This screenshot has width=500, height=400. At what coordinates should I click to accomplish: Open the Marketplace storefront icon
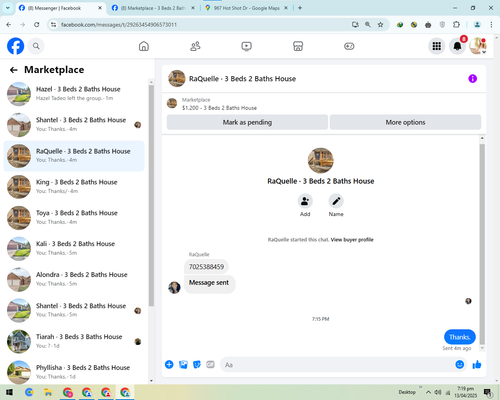coord(298,46)
